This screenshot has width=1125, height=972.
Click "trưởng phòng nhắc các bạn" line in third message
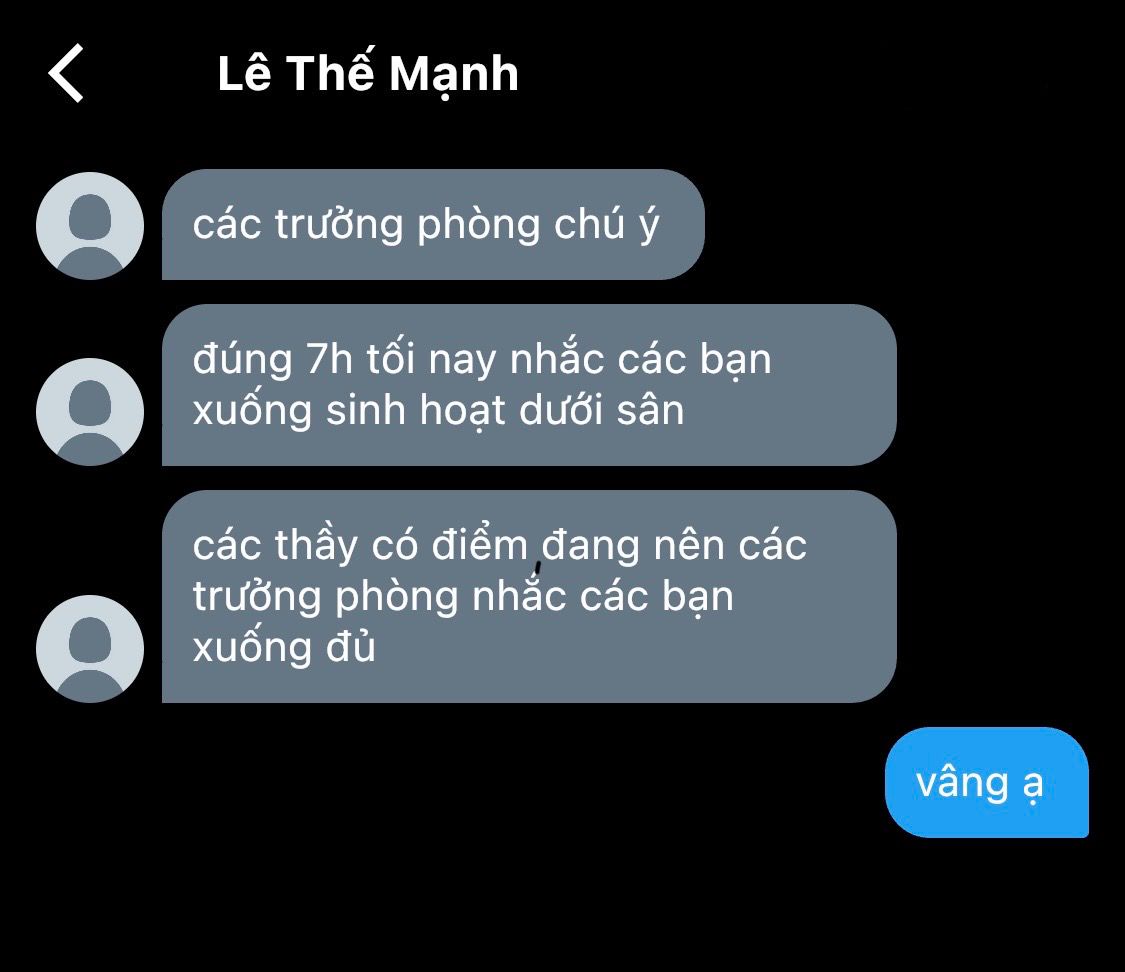point(463,596)
